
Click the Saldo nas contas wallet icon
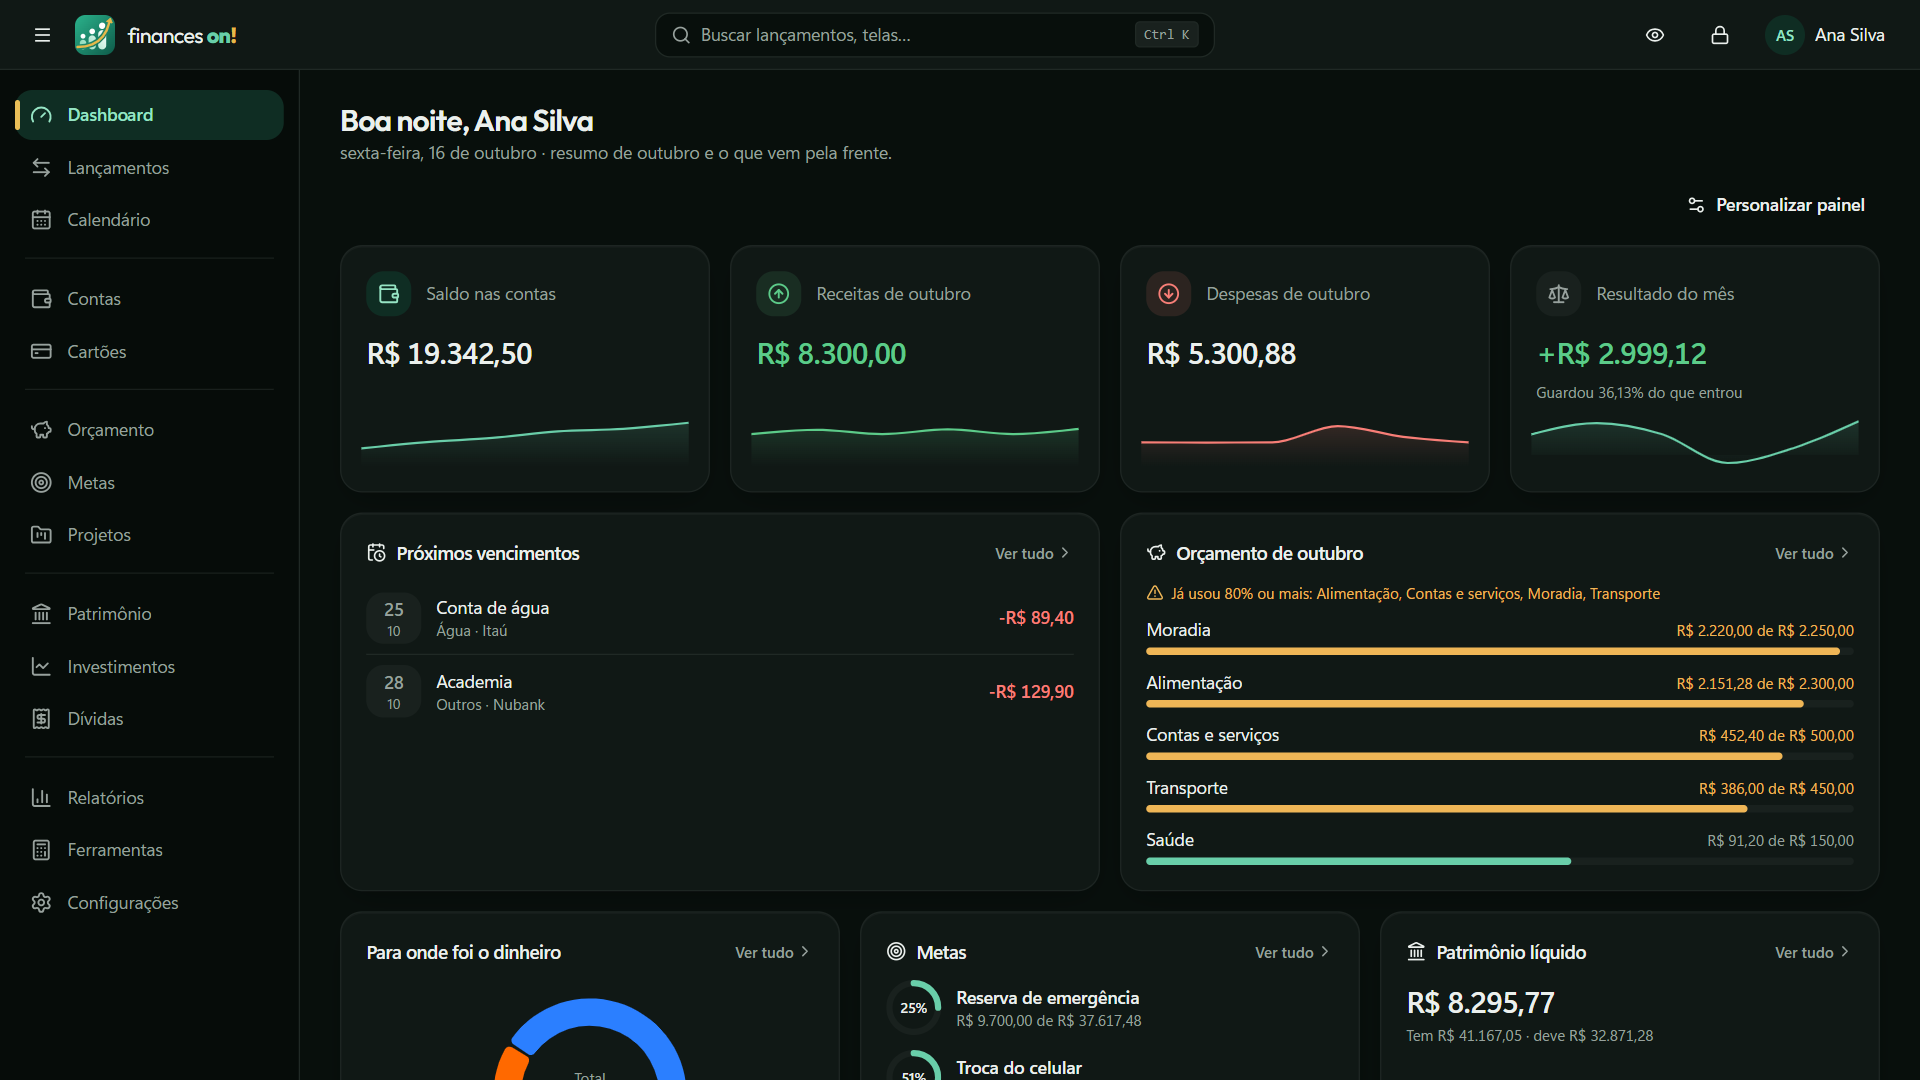point(389,294)
